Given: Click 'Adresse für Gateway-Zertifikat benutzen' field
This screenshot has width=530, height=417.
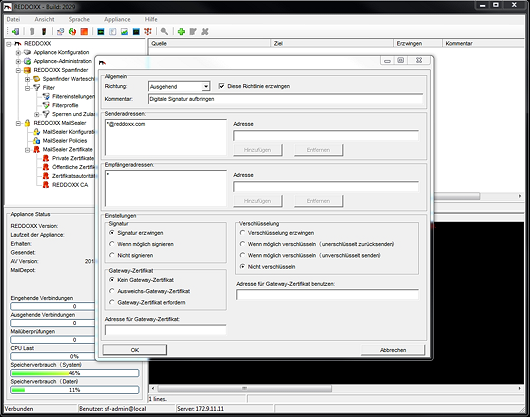Looking at the screenshot, I should point(327,294).
